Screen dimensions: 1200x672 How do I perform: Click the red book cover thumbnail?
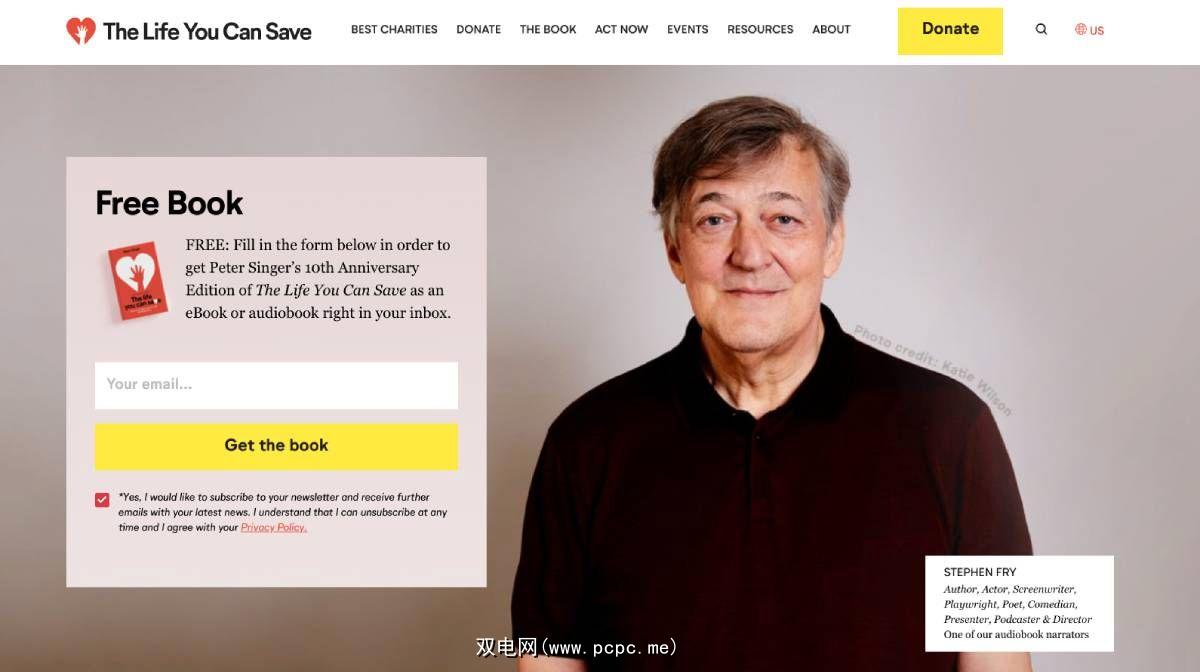[138, 281]
